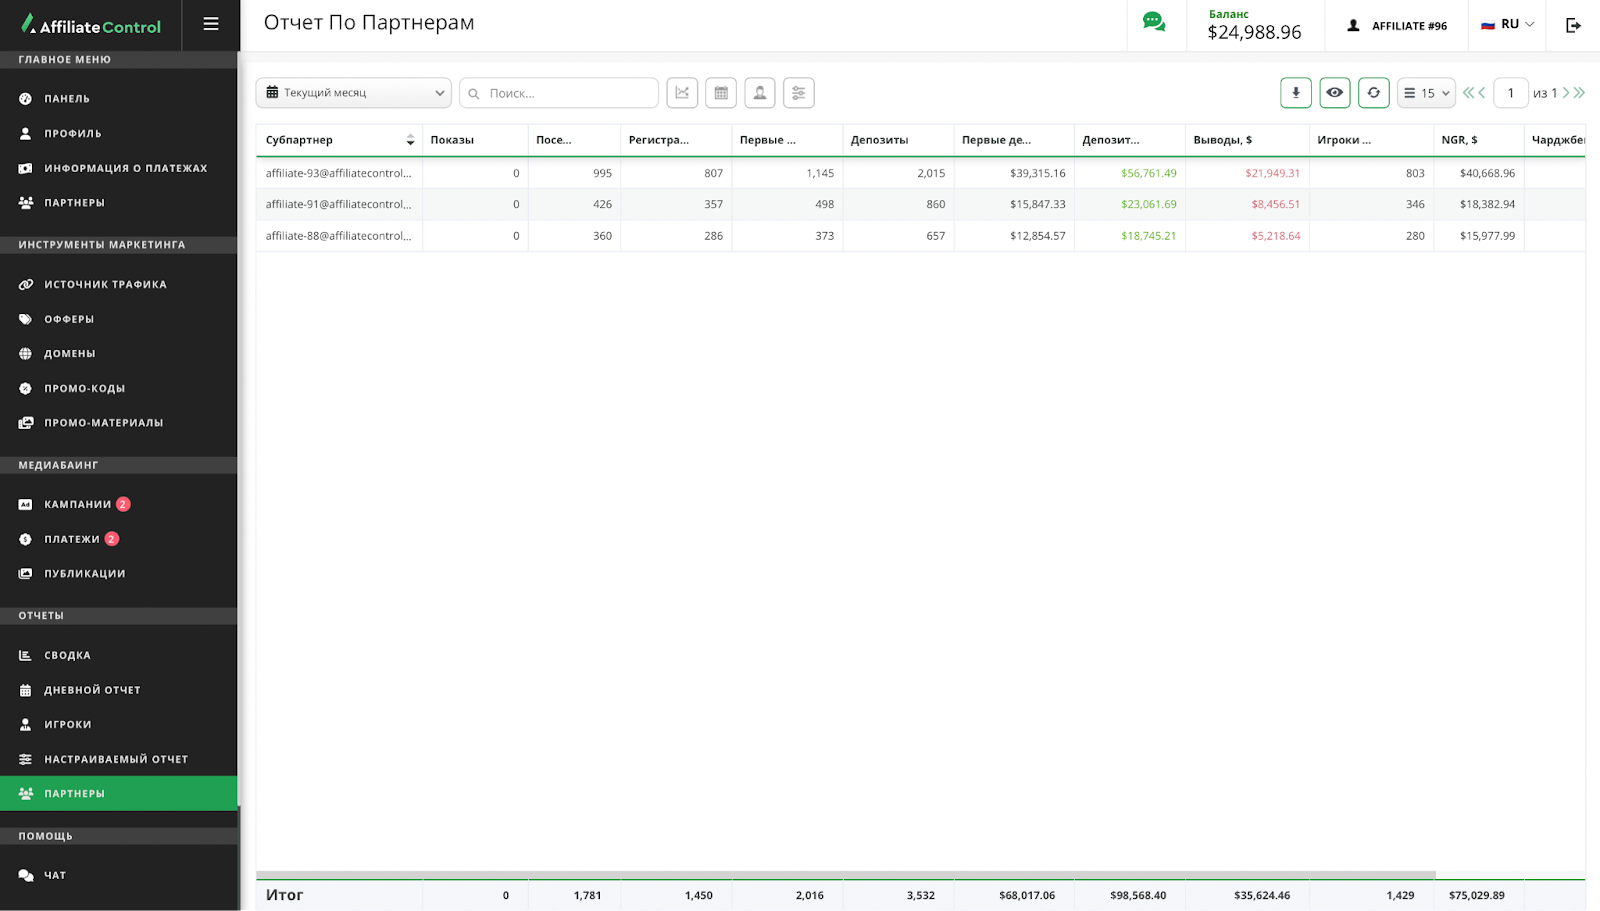Screen dimensions: 1600x911
Task: Open the chat messages icon in header
Action: [1154, 23]
